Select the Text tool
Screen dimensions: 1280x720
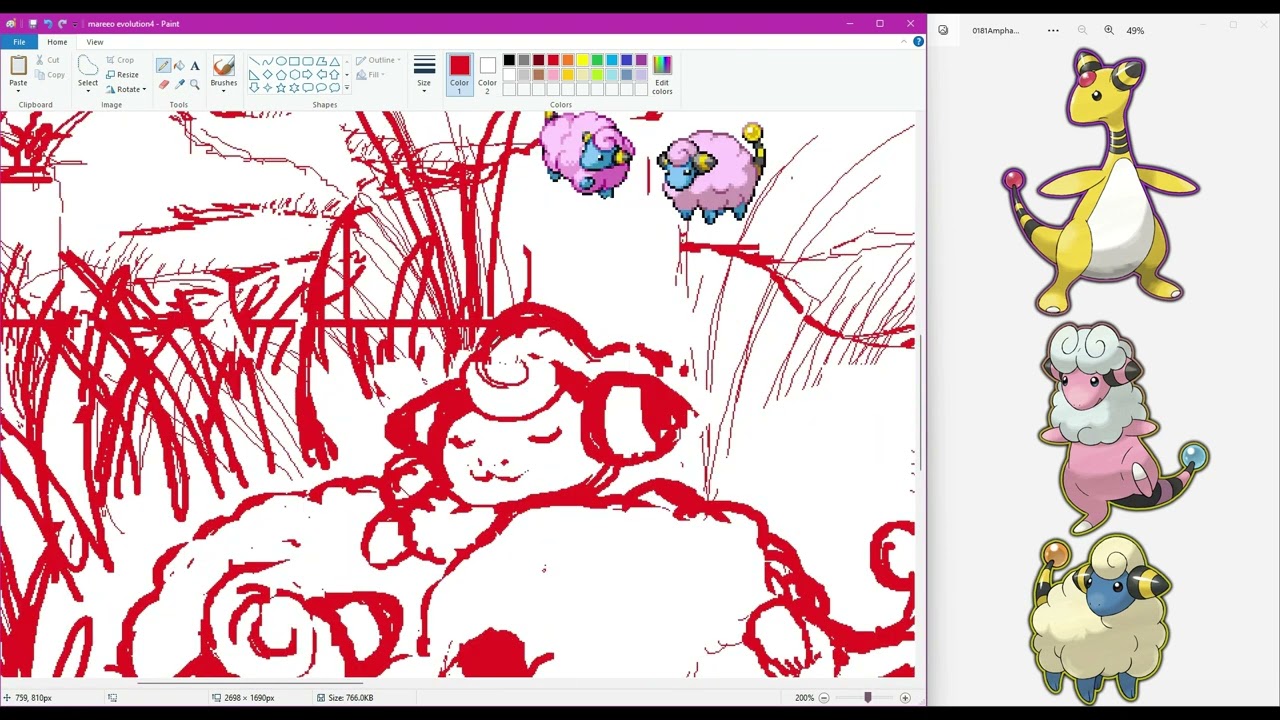(x=195, y=66)
